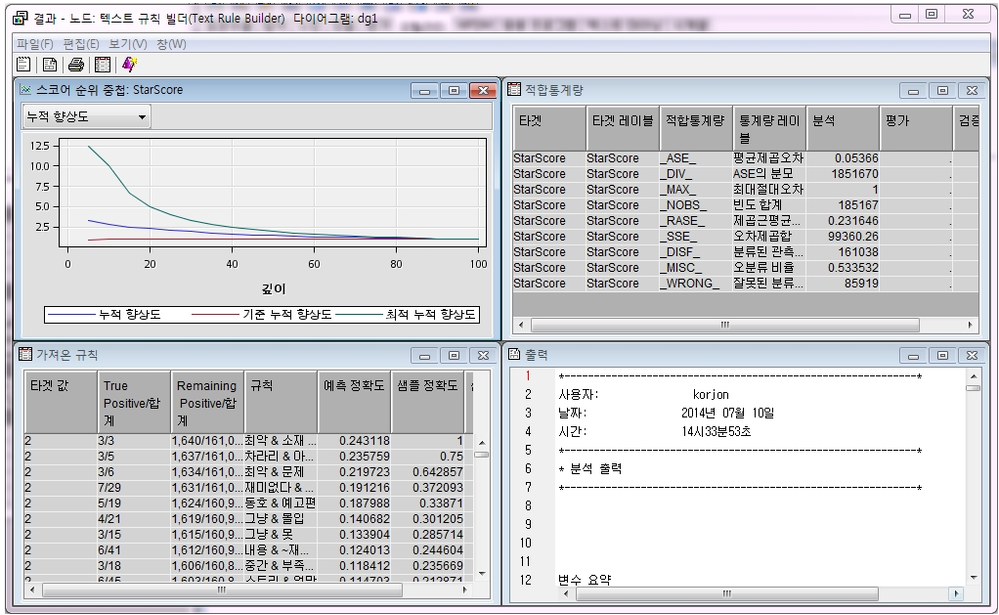Close the 적합통계량 panel
This screenshot has height=615, width=999.
pos(972,90)
